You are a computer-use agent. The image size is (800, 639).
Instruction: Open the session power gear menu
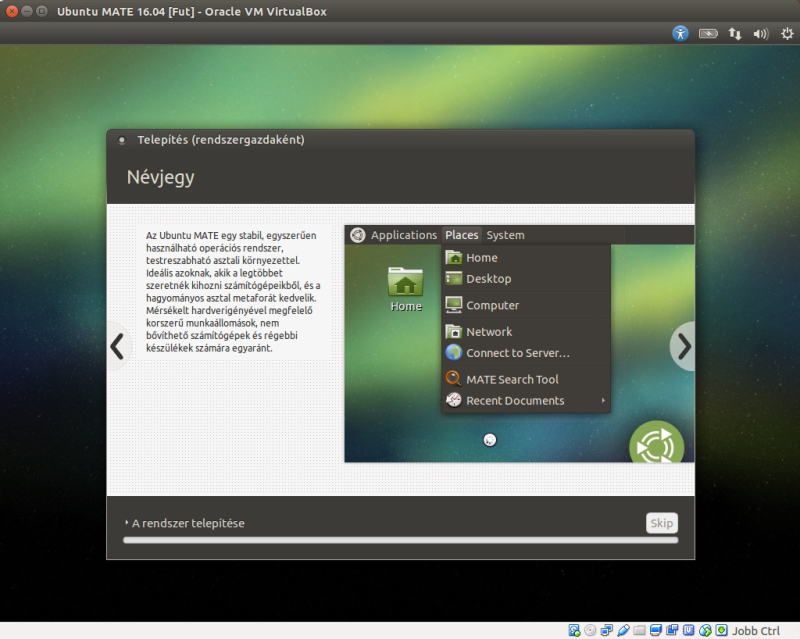[787, 34]
